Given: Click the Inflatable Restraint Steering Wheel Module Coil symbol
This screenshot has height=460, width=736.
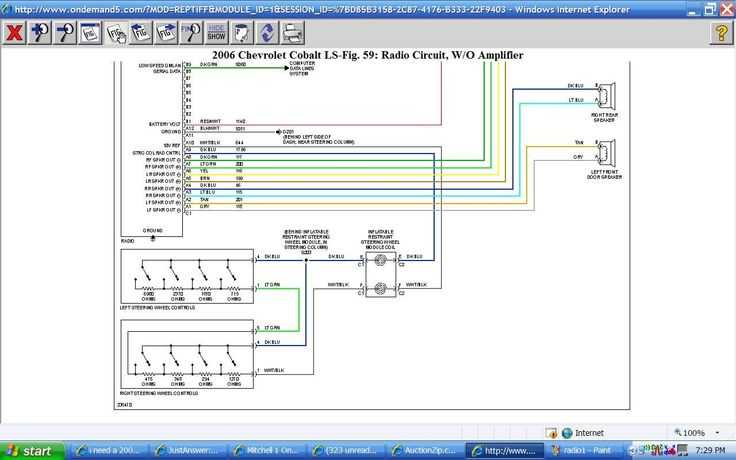Looking at the screenshot, I should point(380,274).
